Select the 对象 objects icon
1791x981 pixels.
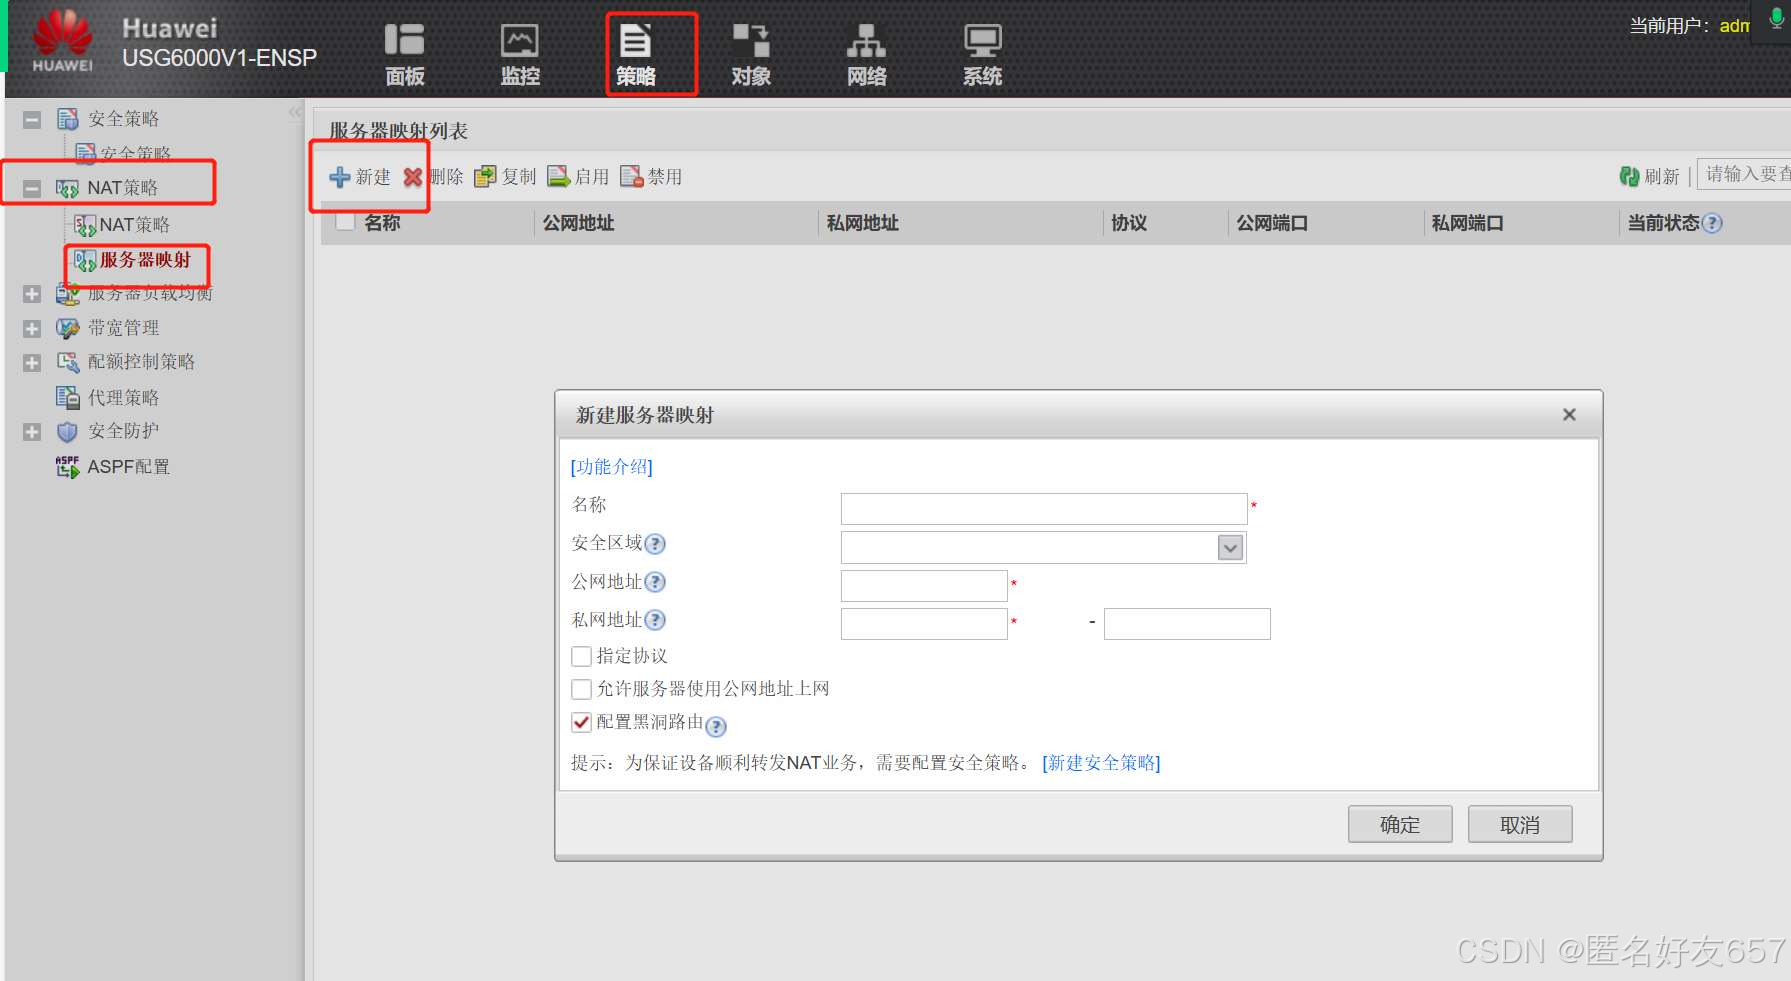(x=751, y=41)
